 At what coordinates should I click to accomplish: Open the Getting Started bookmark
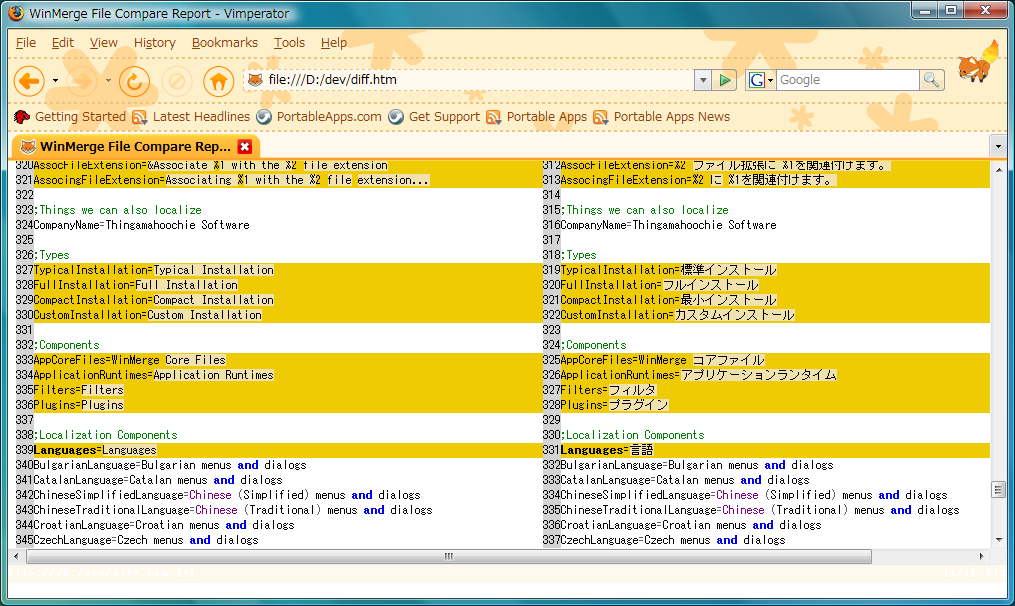pyautogui.click(x=70, y=117)
